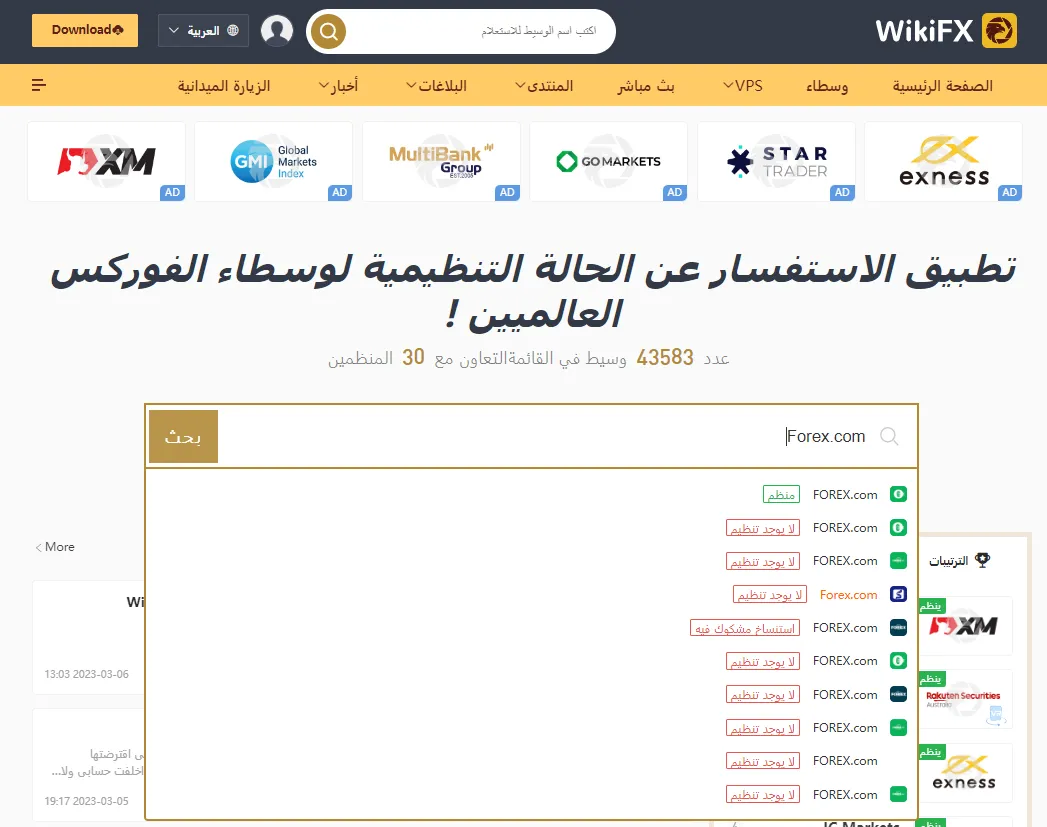1047x827 pixels.
Task: Open the Global Markets Index ad banner
Action: (x=274, y=162)
